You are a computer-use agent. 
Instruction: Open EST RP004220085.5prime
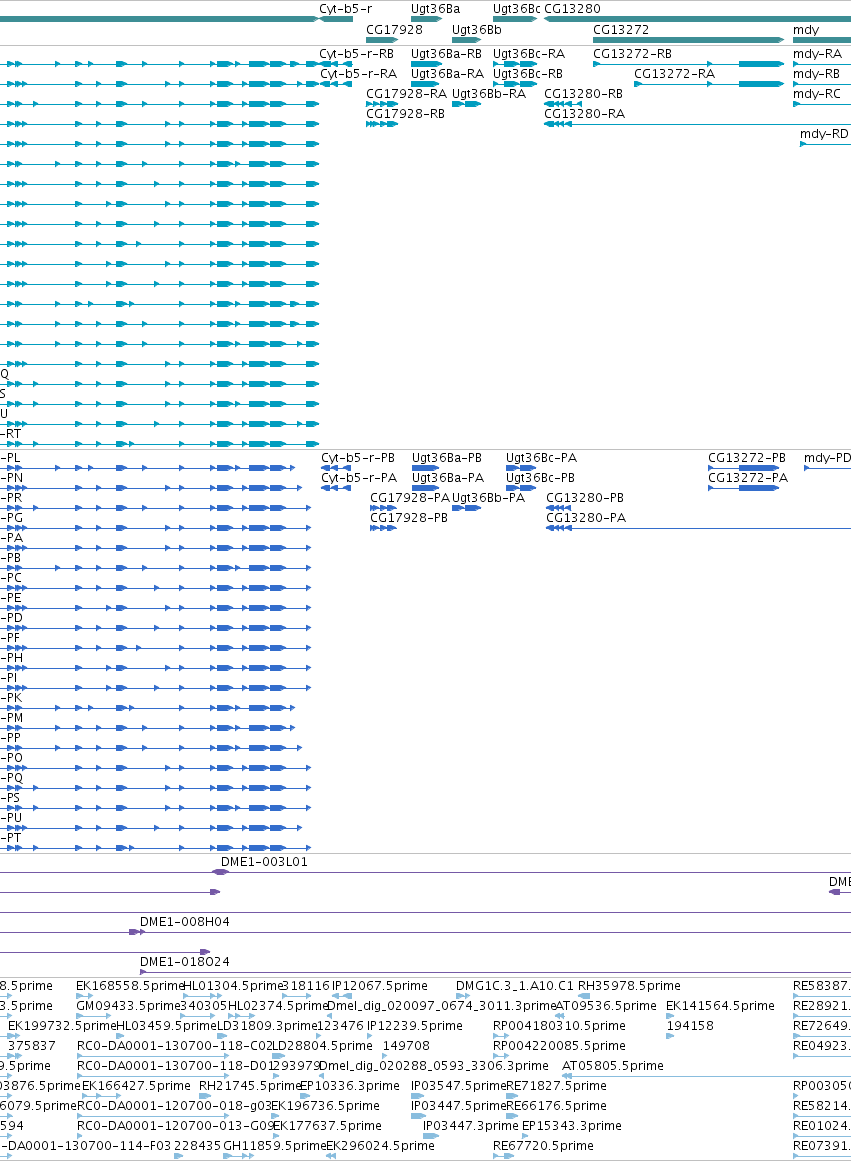coord(559,1046)
